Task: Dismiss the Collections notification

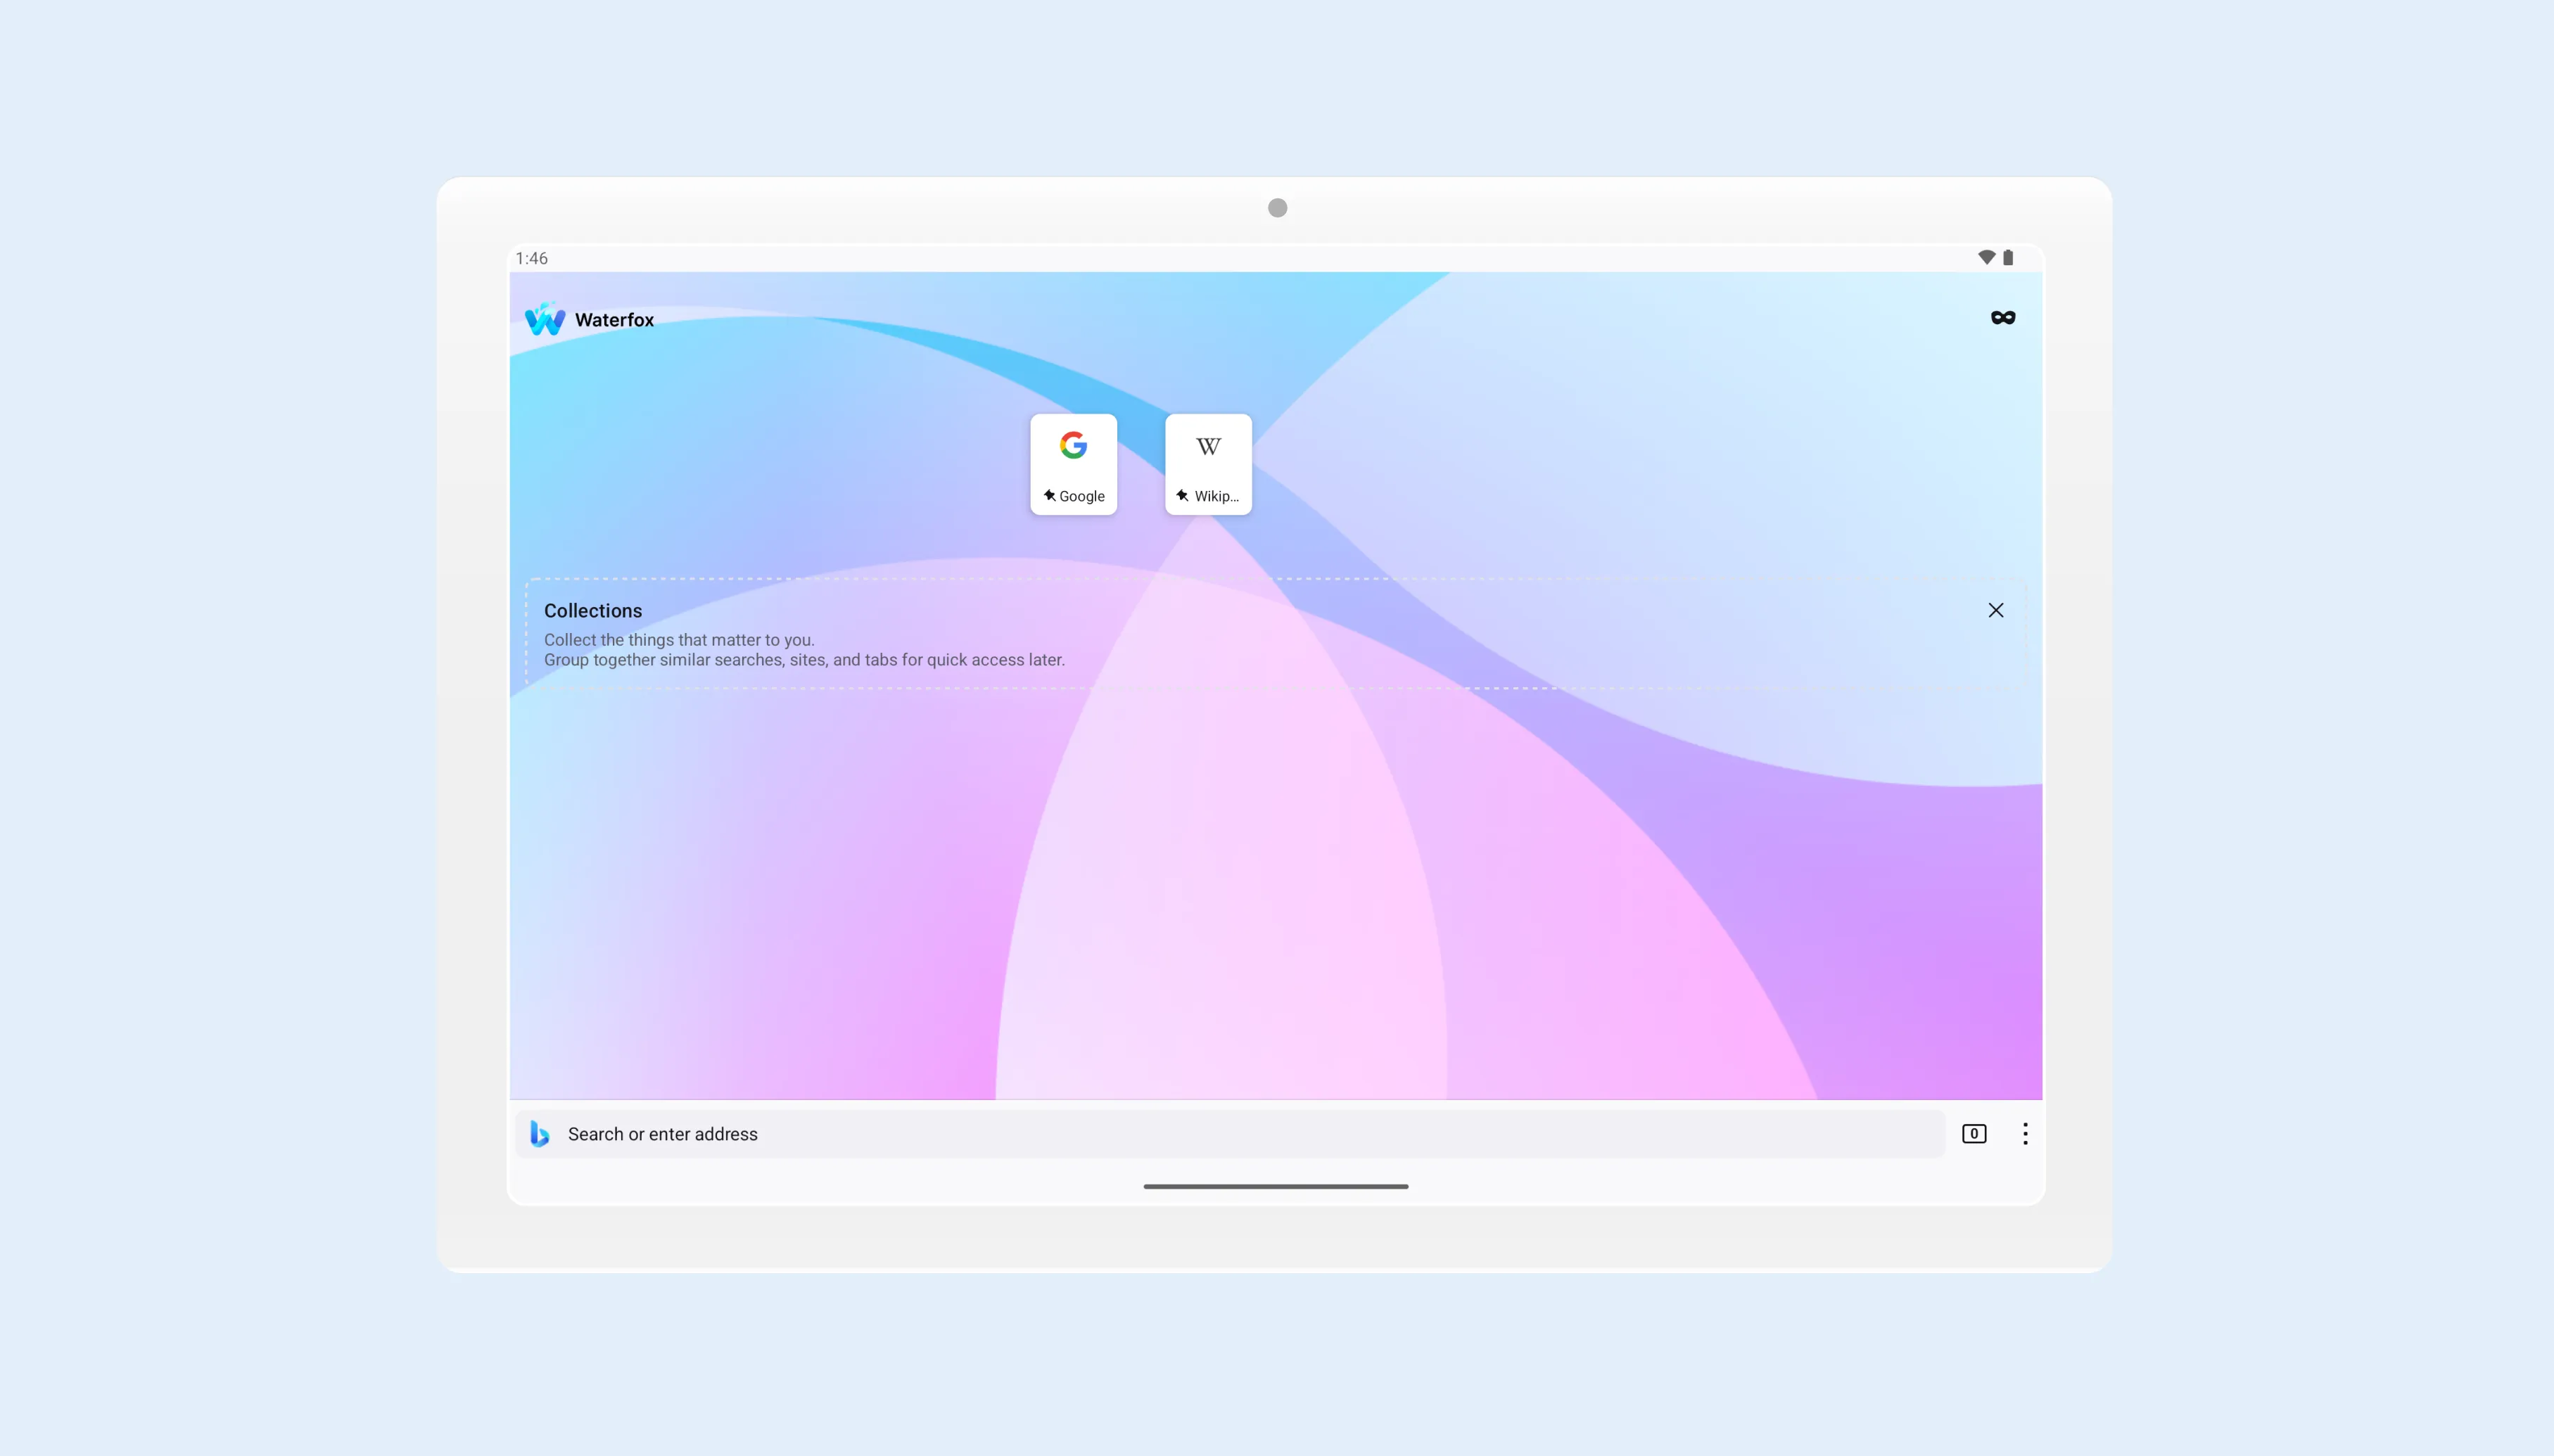Action: 1996,611
